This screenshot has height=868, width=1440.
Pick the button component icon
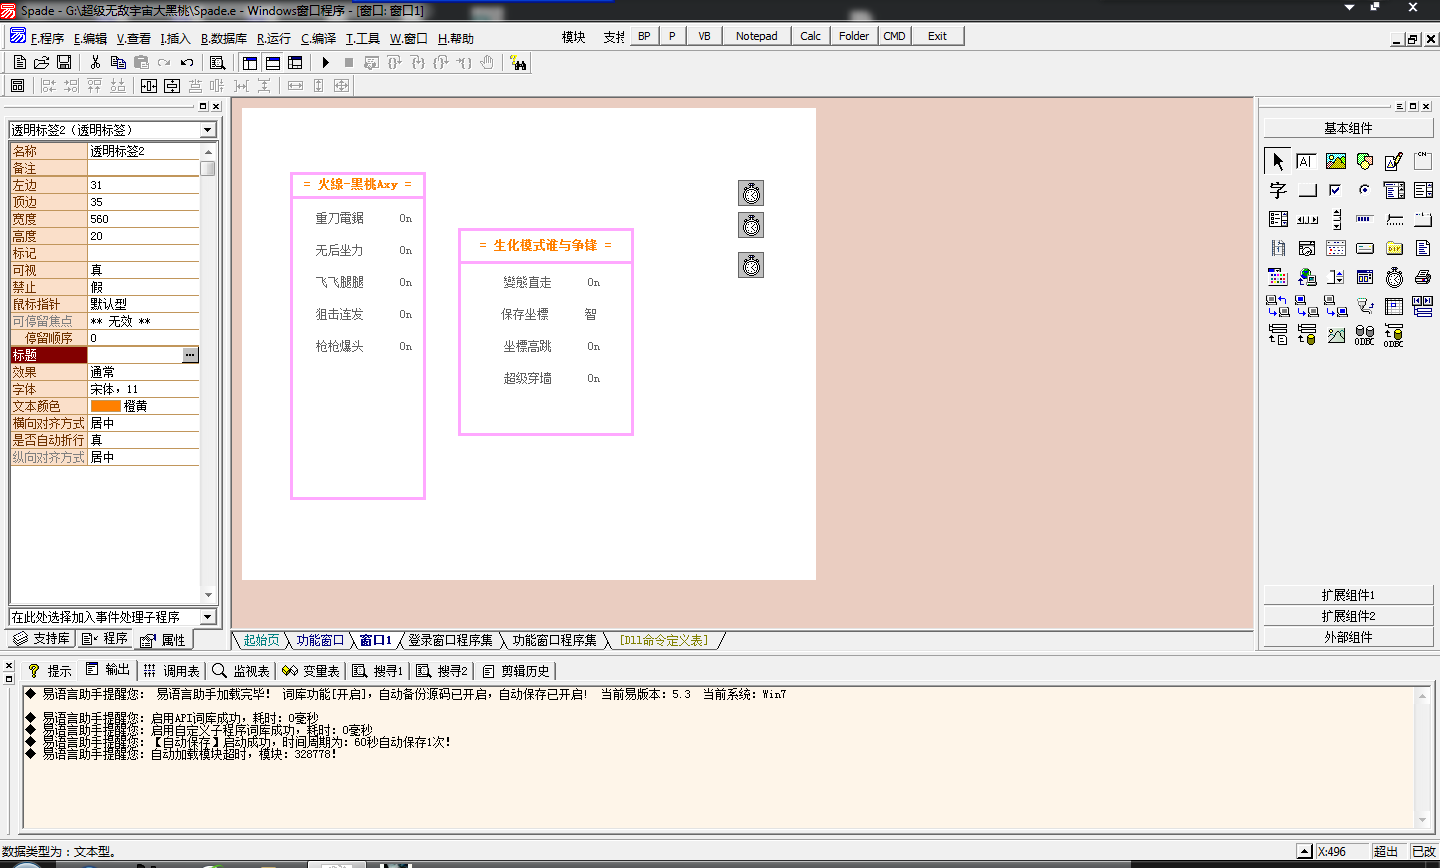1306,190
